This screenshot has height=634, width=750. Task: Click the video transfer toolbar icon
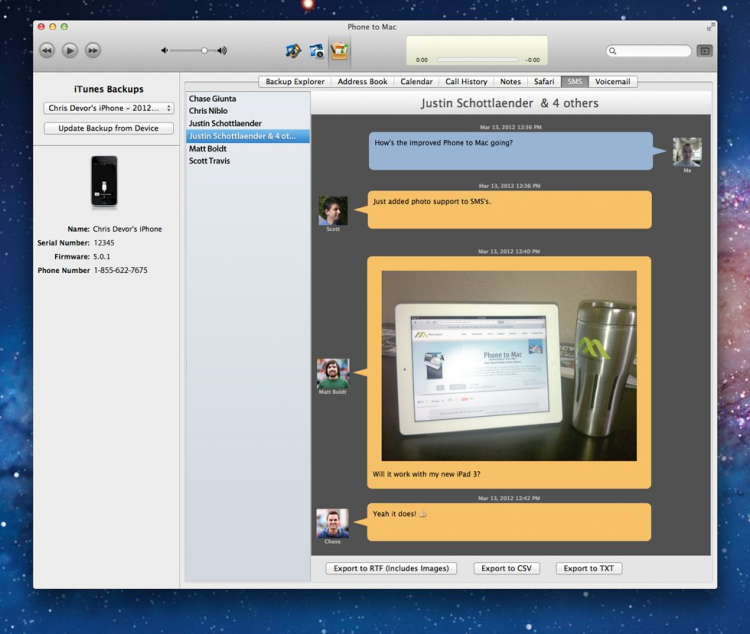point(316,50)
